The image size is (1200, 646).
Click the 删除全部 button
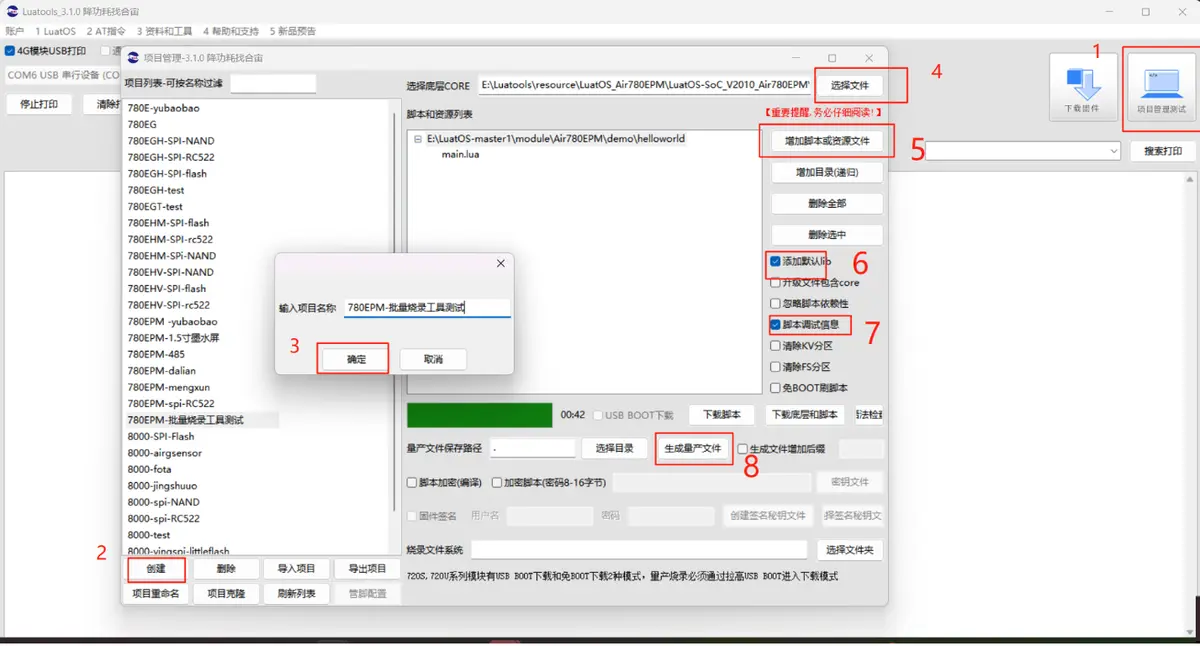[827, 204]
